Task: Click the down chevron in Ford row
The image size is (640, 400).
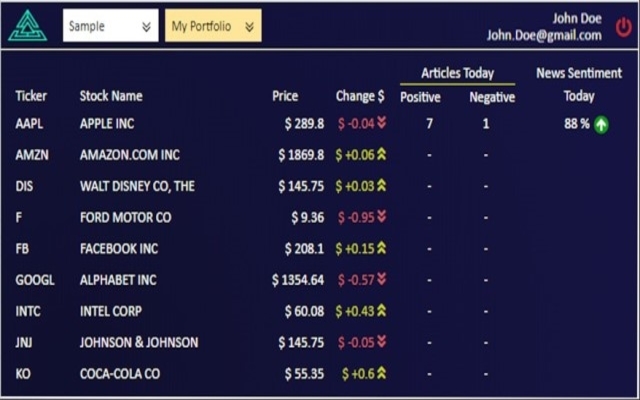Action: [382, 216]
